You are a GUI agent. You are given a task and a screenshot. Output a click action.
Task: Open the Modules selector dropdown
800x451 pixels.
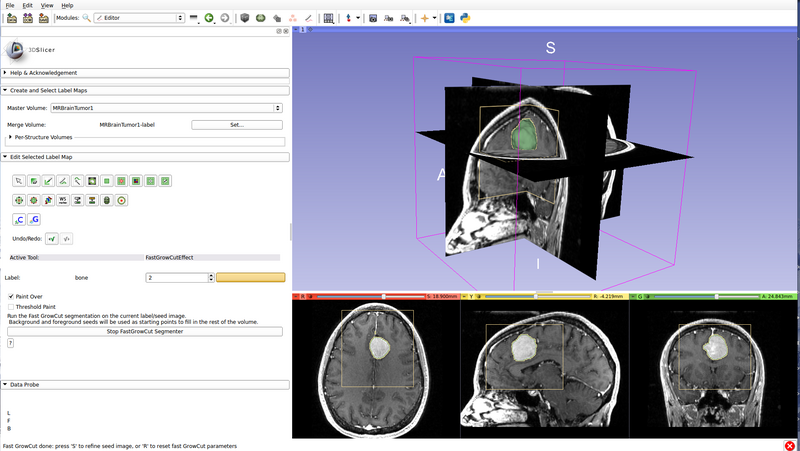[138, 18]
